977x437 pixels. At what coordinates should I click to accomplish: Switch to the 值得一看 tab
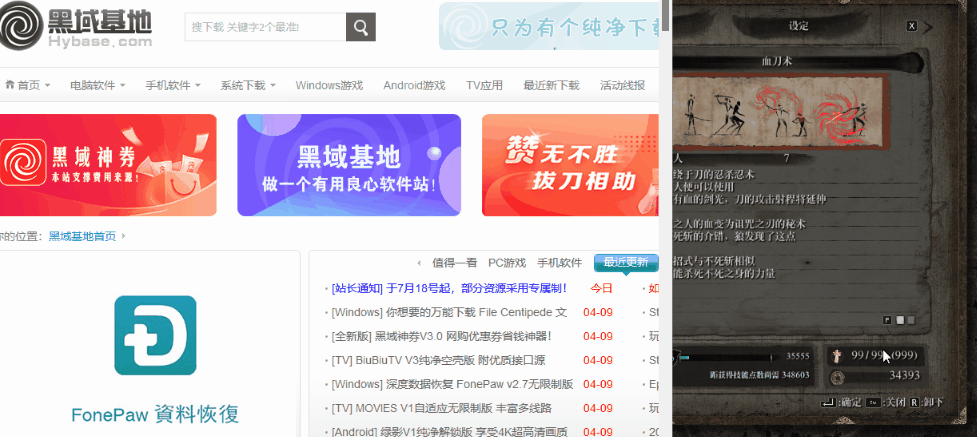tap(455, 263)
